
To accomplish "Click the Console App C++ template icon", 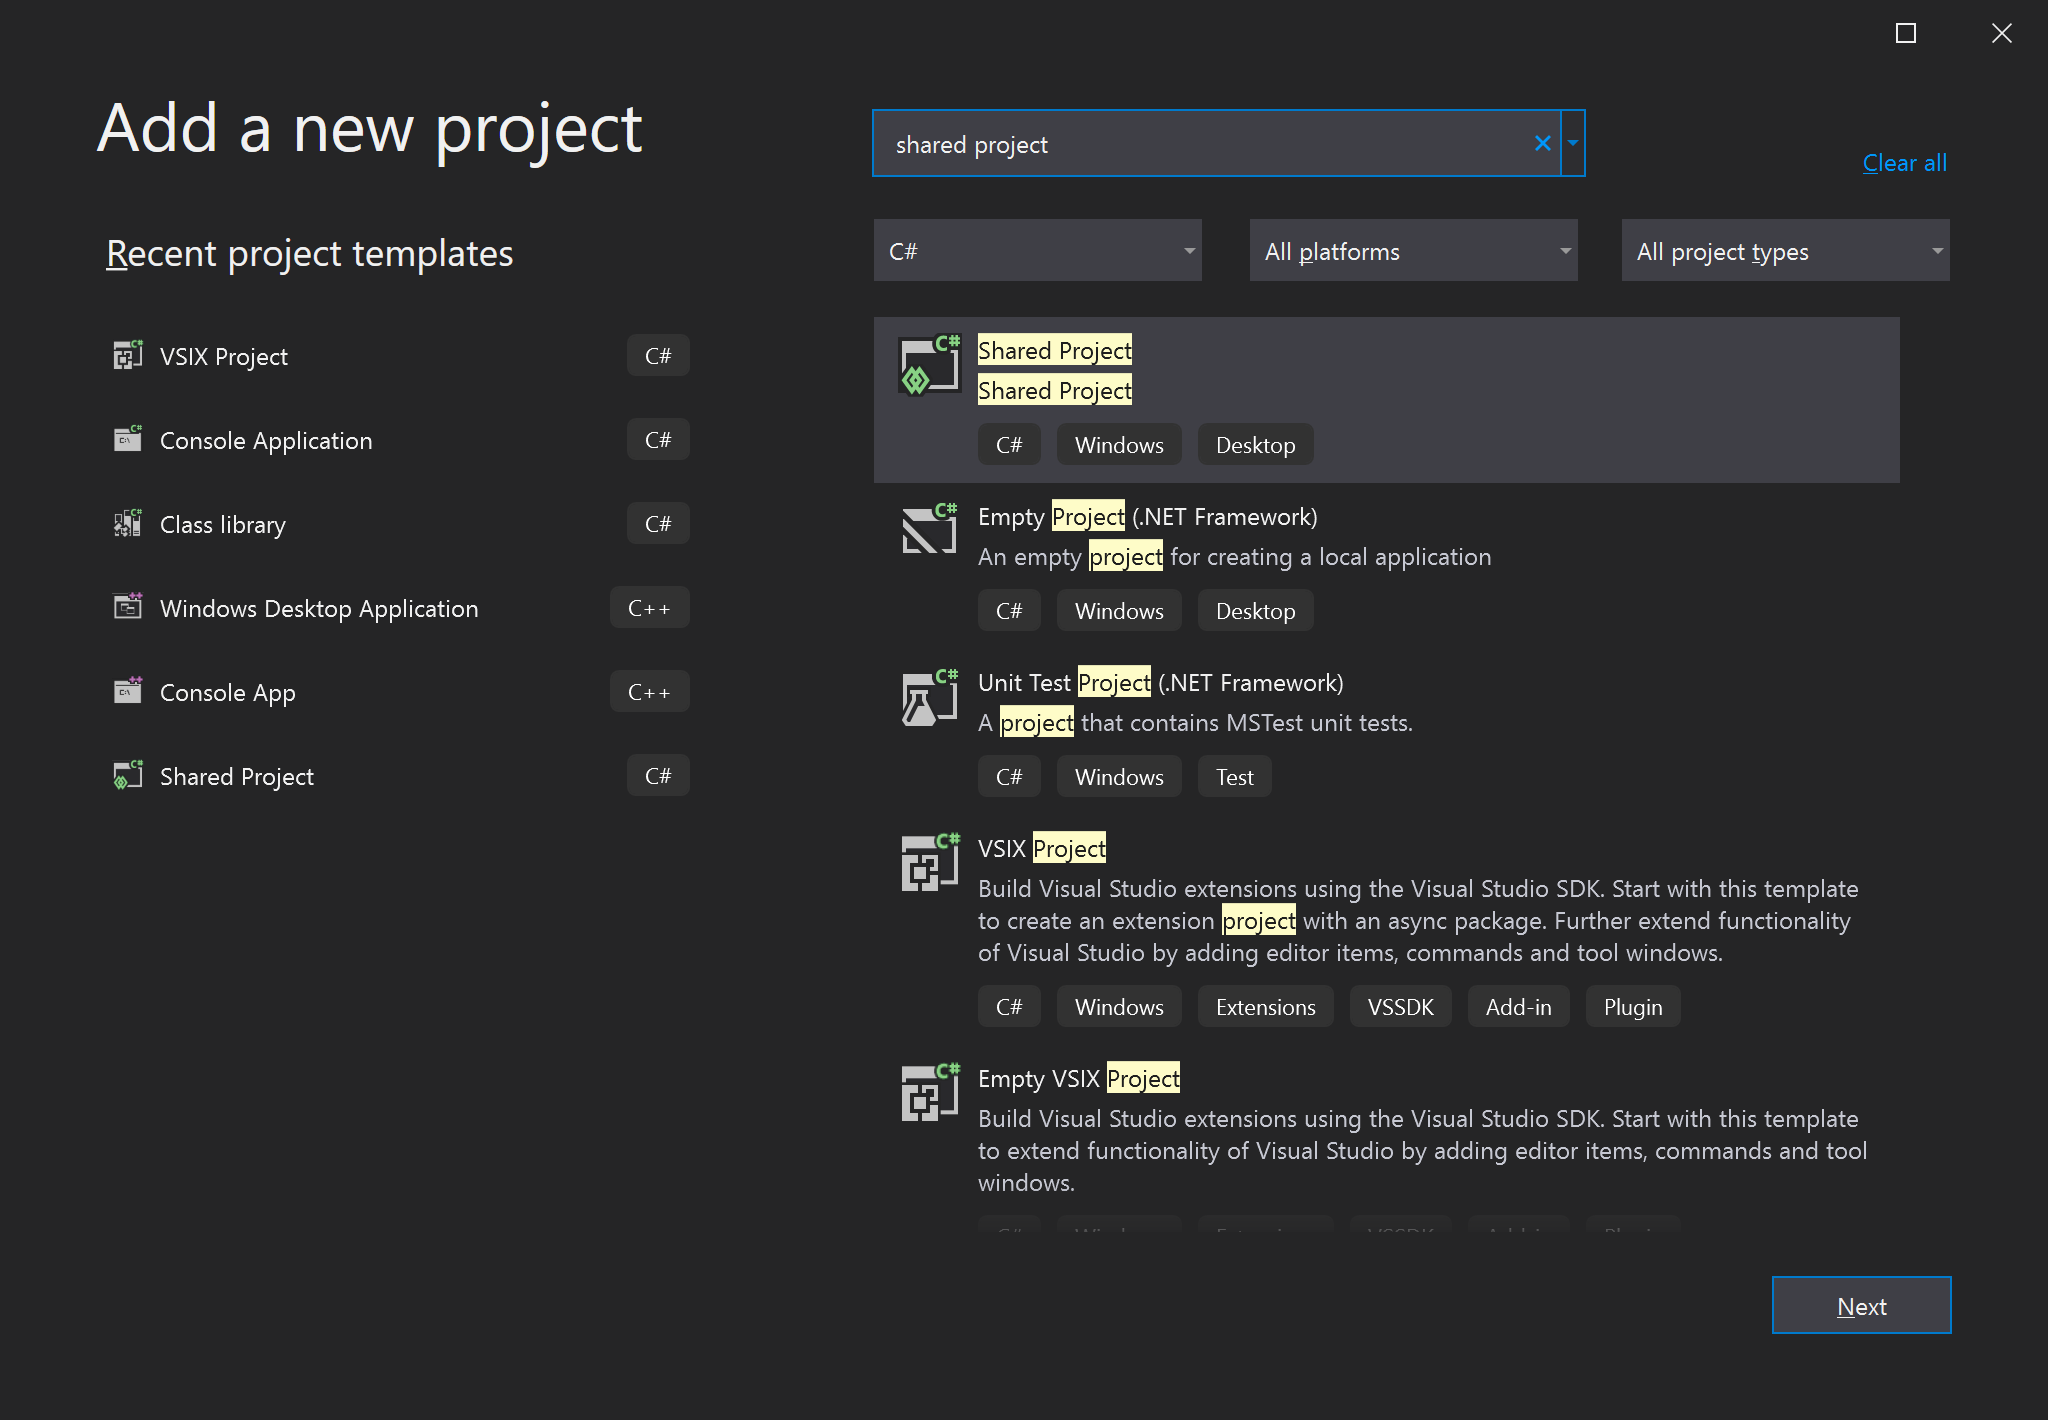I will coord(128,691).
